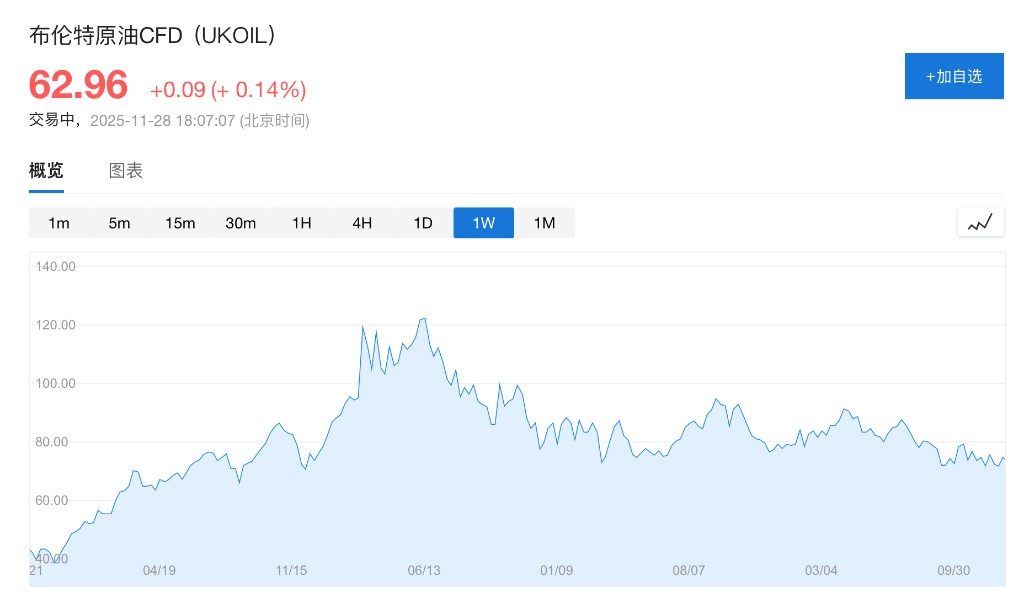
Task: Select the 5m timeframe
Action: point(120,223)
